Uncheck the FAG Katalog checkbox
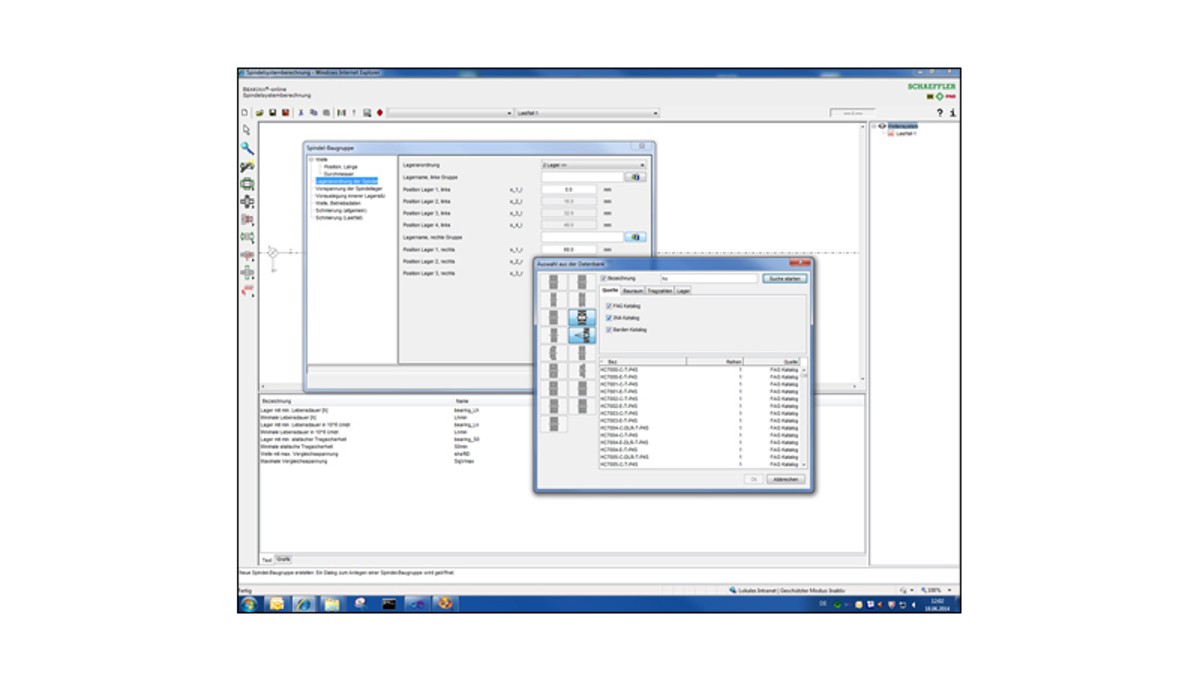 pos(609,306)
